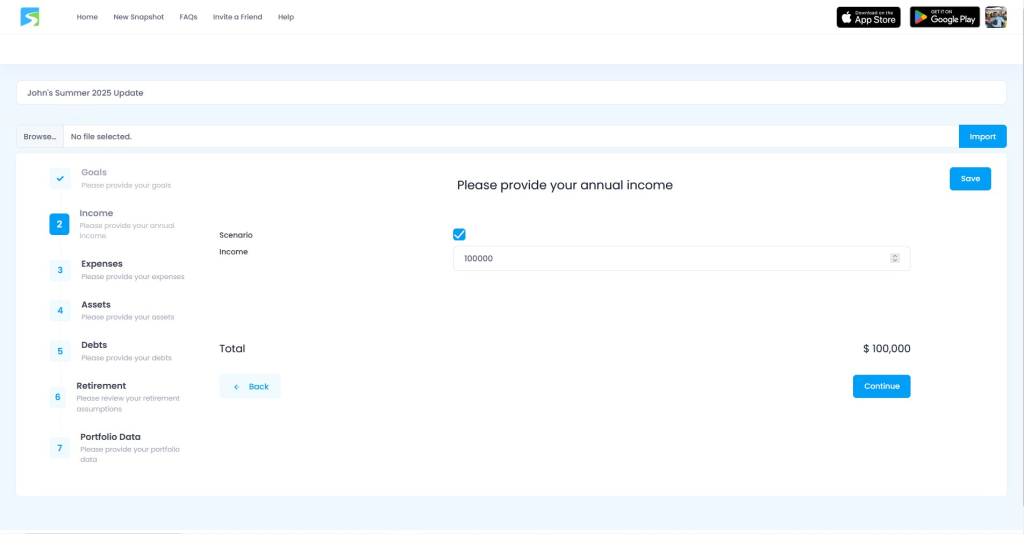Save the snapshot with Save button
This screenshot has height=534, width=1024.
pyautogui.click(x=970, y=178)
